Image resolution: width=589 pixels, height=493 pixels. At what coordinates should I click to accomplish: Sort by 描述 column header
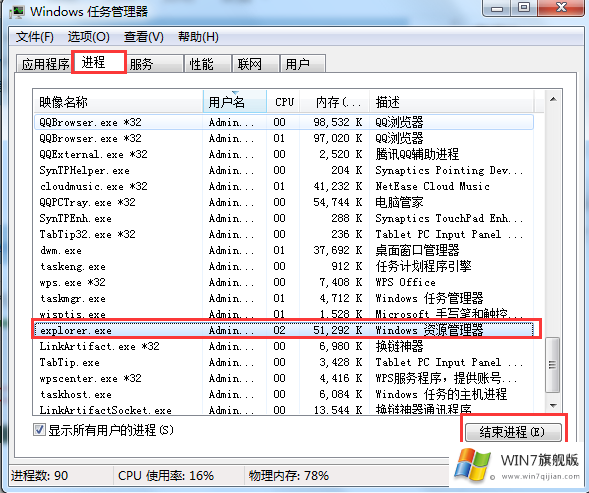[452, 102]
